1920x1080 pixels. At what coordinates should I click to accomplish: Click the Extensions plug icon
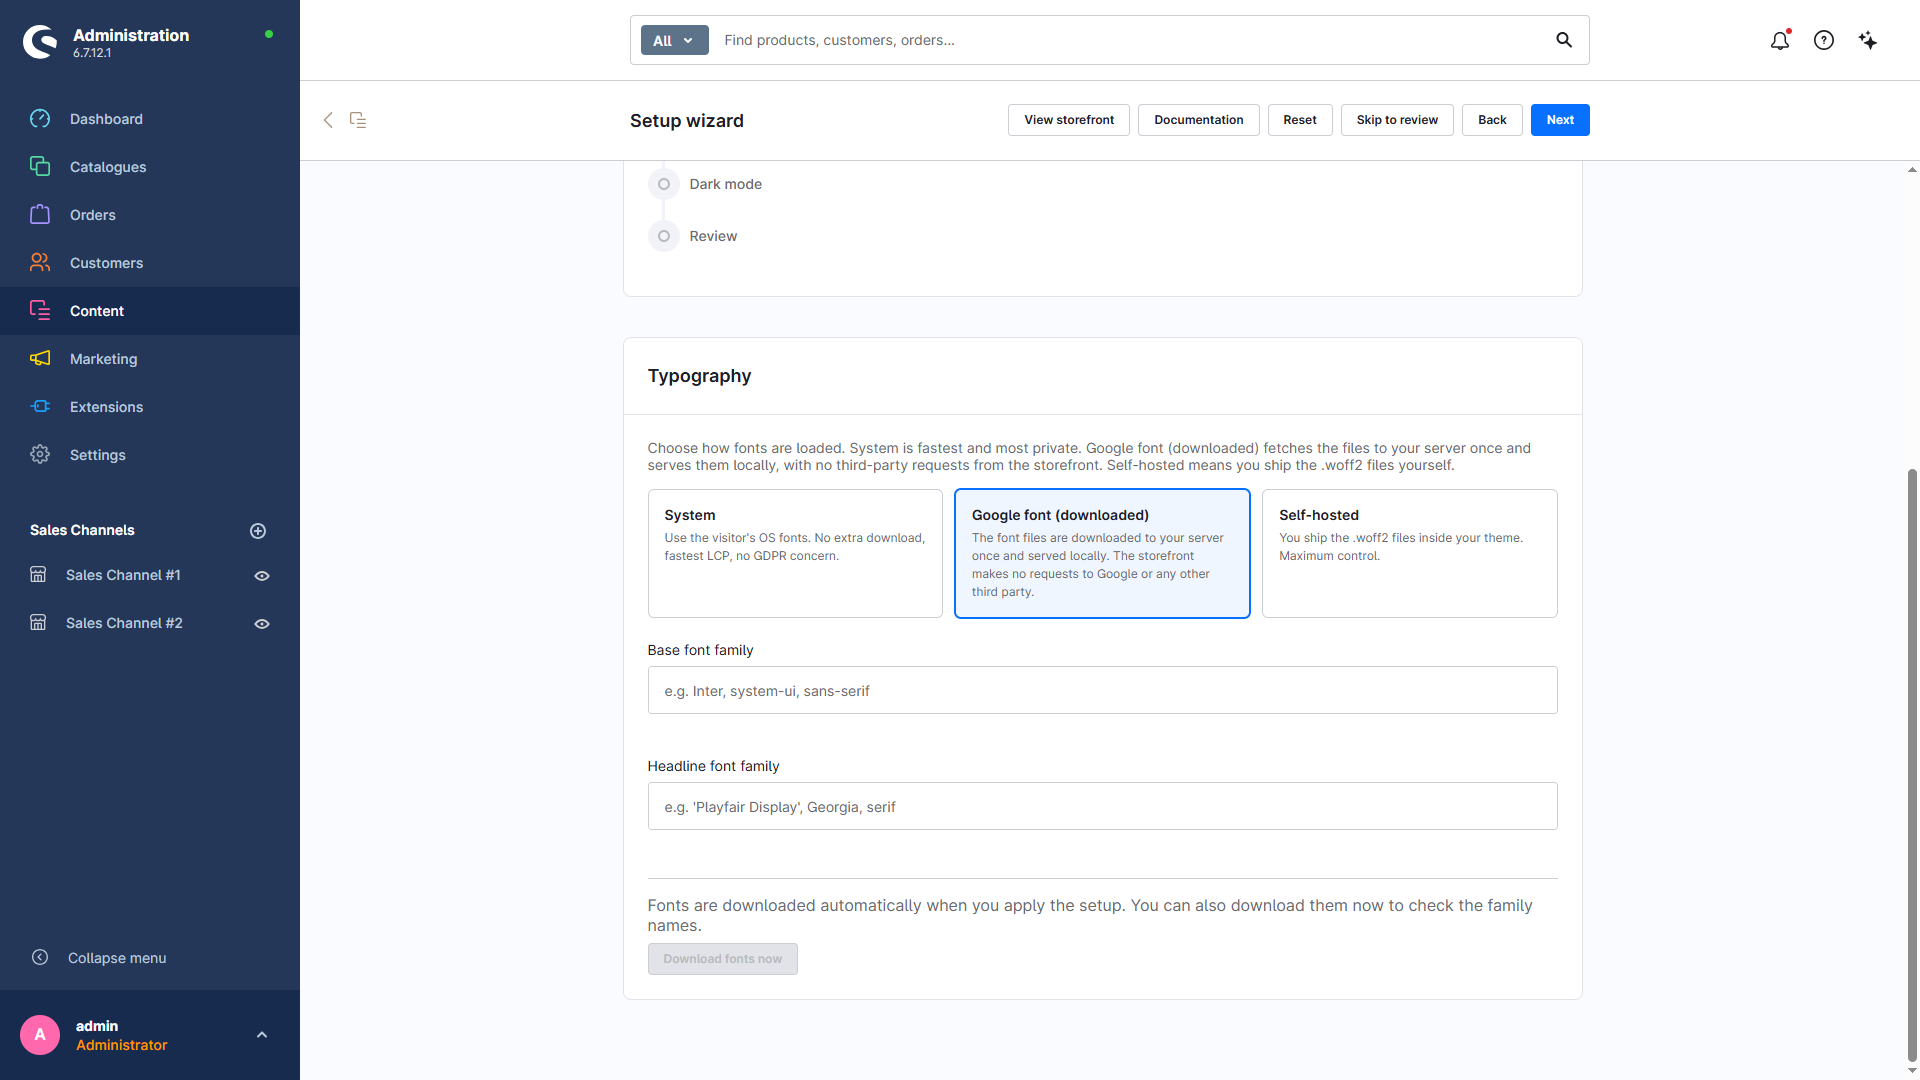40,407
